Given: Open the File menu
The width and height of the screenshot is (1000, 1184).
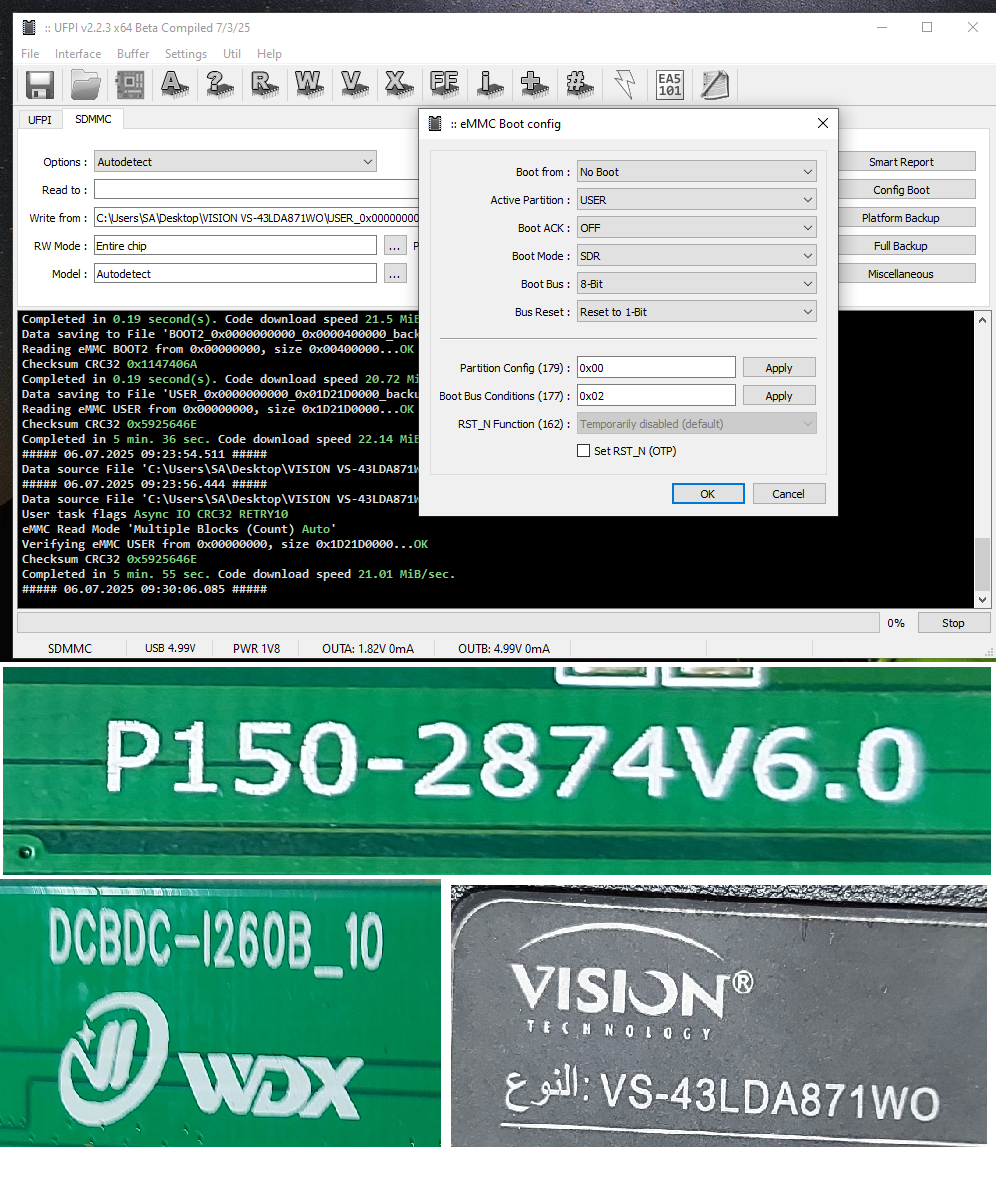Looking at the screenshot, I should click(x=30, y=54).
